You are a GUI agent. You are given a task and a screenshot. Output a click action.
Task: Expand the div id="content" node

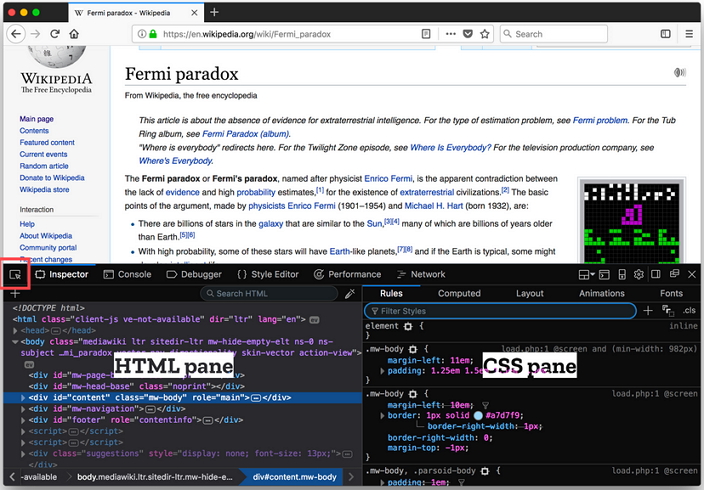(23, 397)
